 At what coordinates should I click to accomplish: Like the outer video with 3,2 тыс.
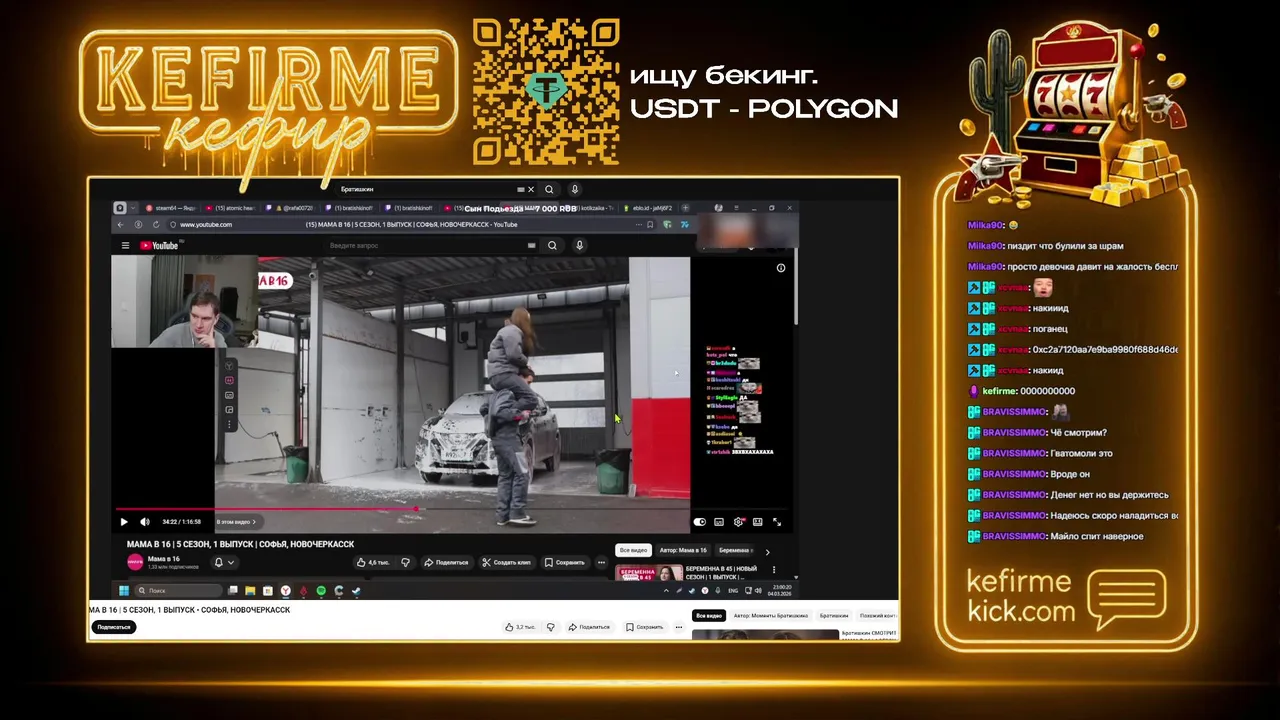tap(520, 627)
